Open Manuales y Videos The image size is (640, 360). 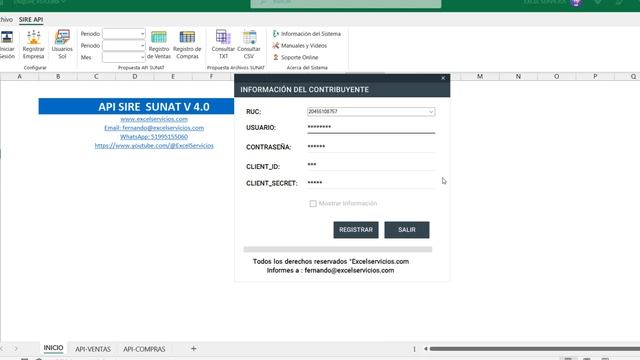pos(300,46)
